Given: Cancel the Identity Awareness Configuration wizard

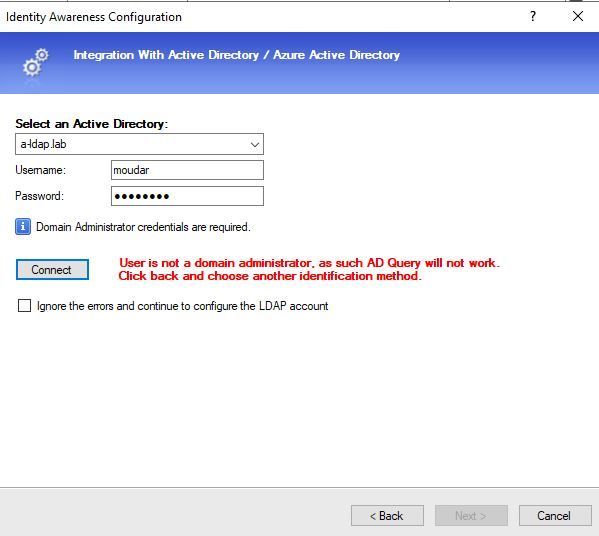Looking at the screenshot, I should tap(555, 515).
